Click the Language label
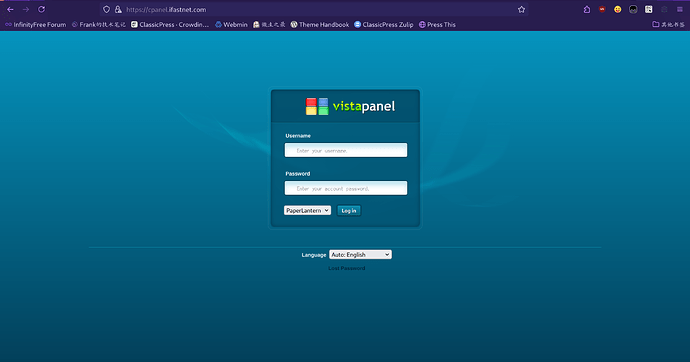 [x=314, y=255]
